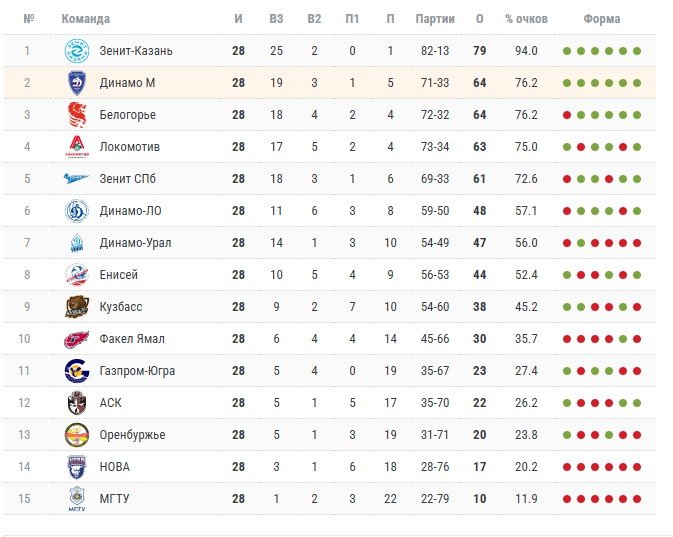Sort by the Партии column header
This screenshot has height=537, width=673.
pos(435,19)
